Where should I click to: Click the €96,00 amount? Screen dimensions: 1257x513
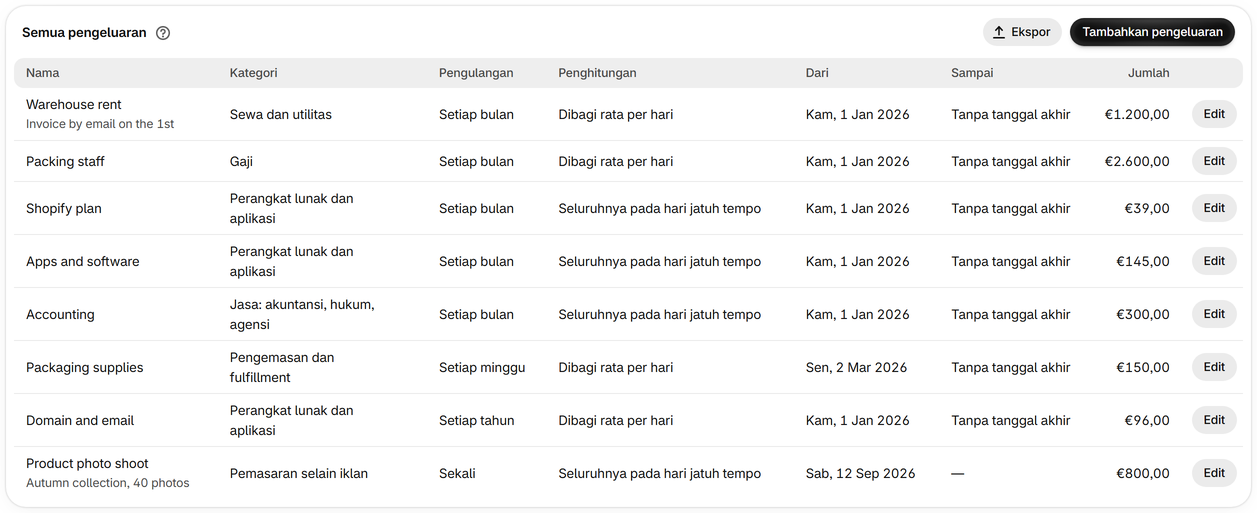pyautogui.click(x=1147, y=420)
